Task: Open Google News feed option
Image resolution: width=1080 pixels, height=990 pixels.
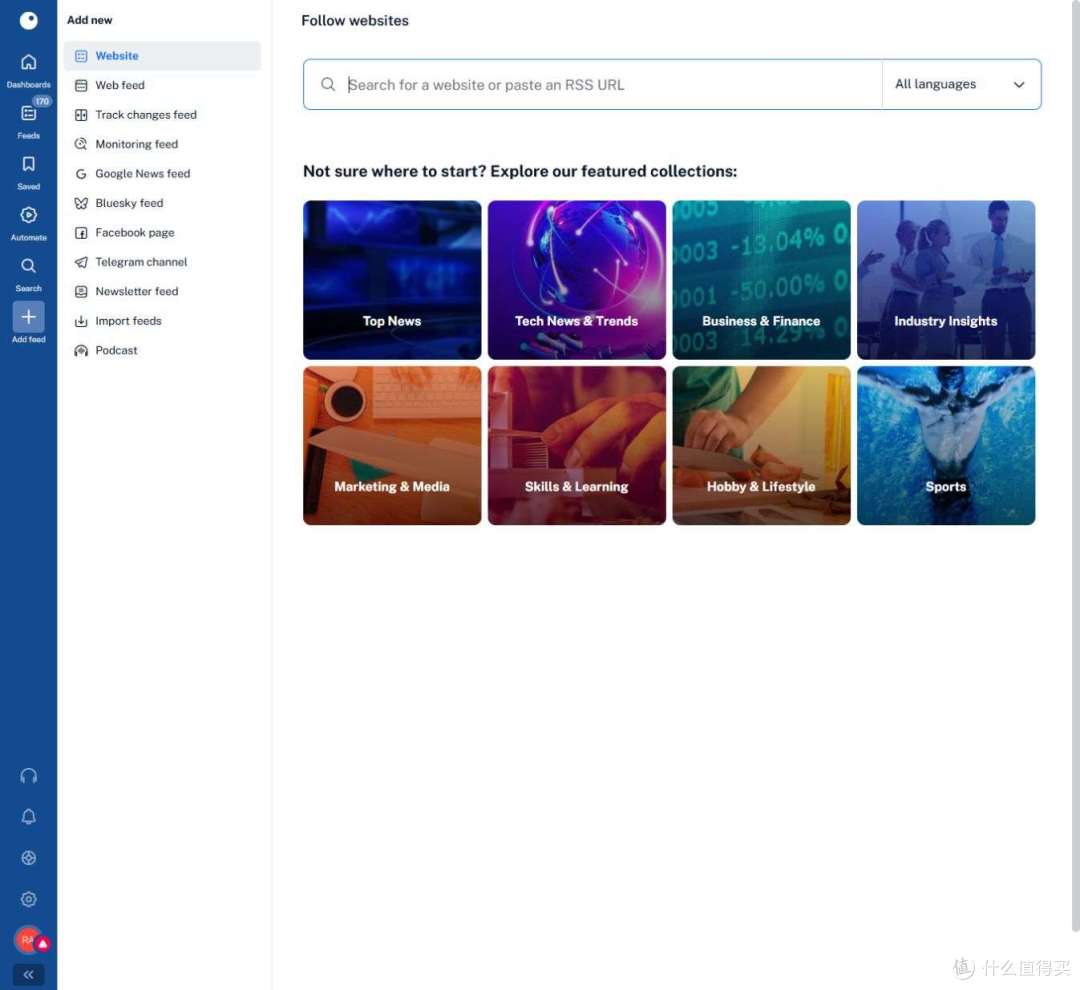Action: coord(162,174)
